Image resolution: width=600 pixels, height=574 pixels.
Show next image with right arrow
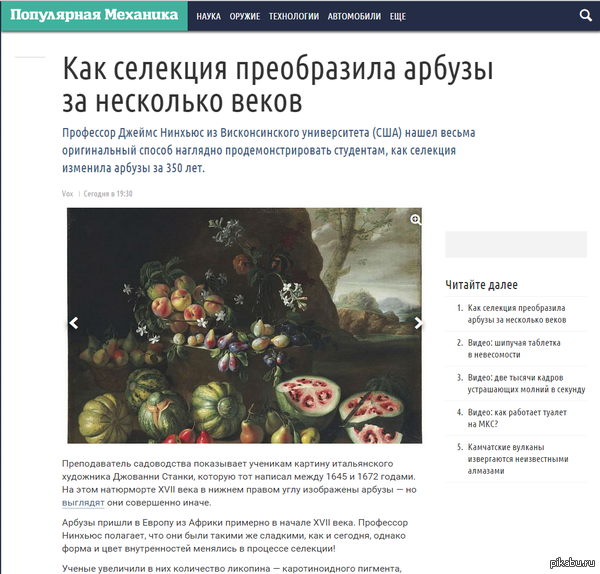coord(418,323)
